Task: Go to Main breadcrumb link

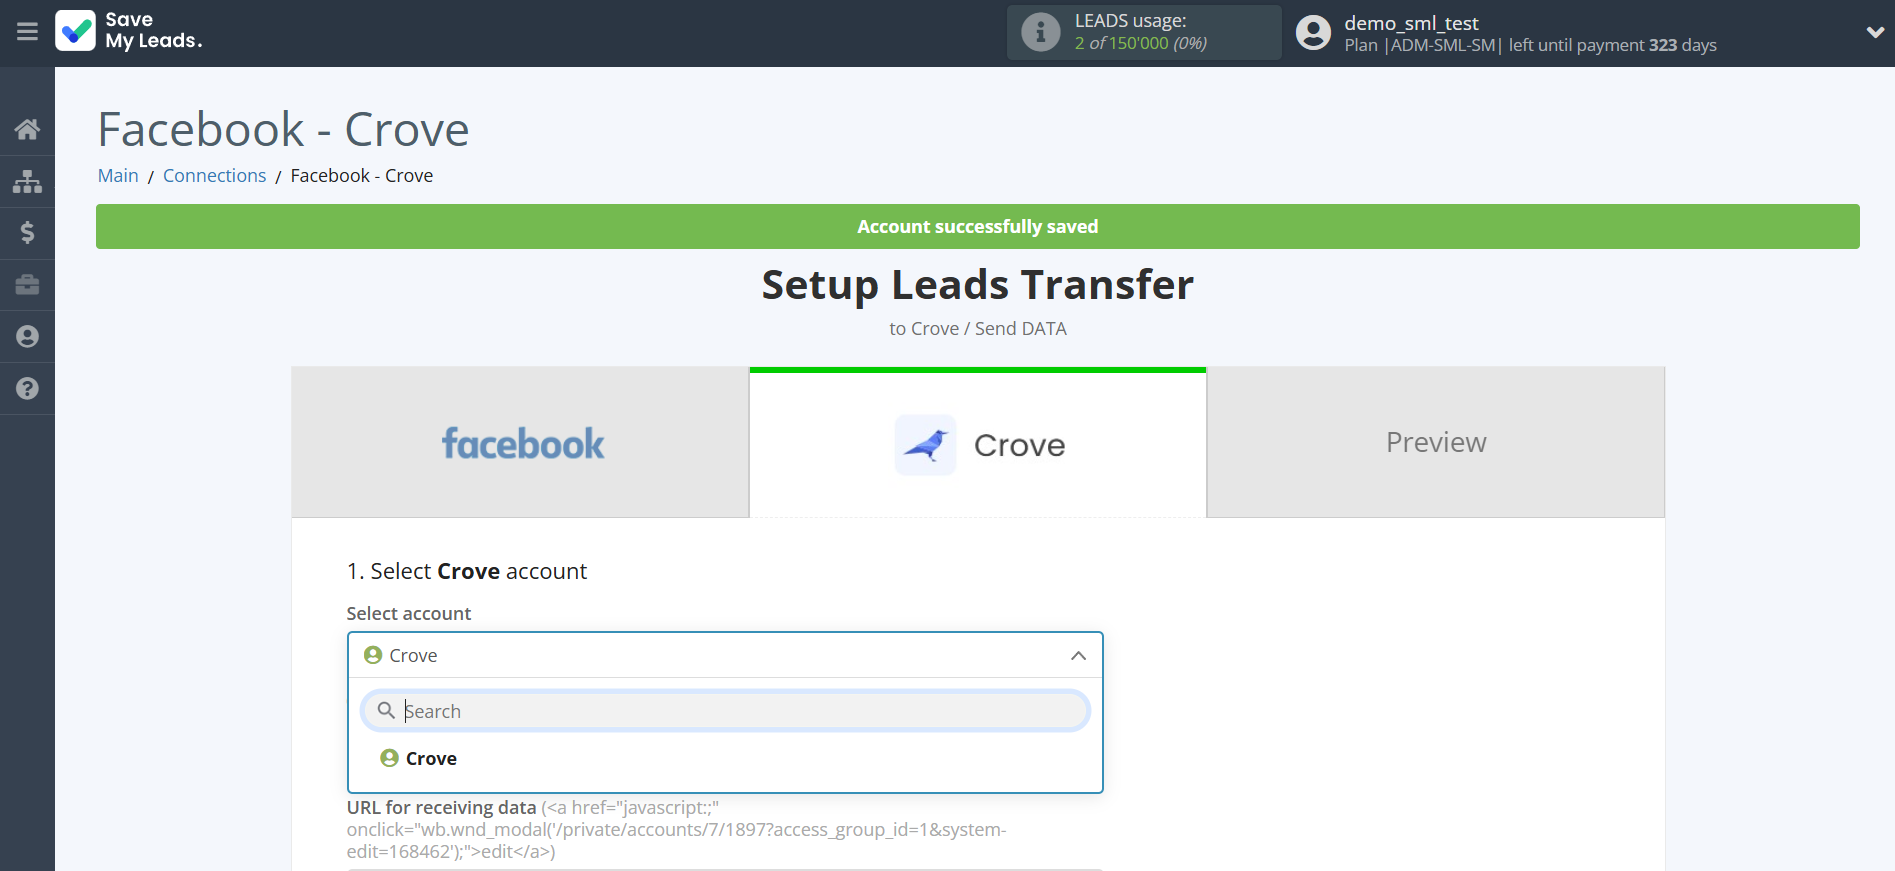Action: pyautogui.click(x=118, y=175)
